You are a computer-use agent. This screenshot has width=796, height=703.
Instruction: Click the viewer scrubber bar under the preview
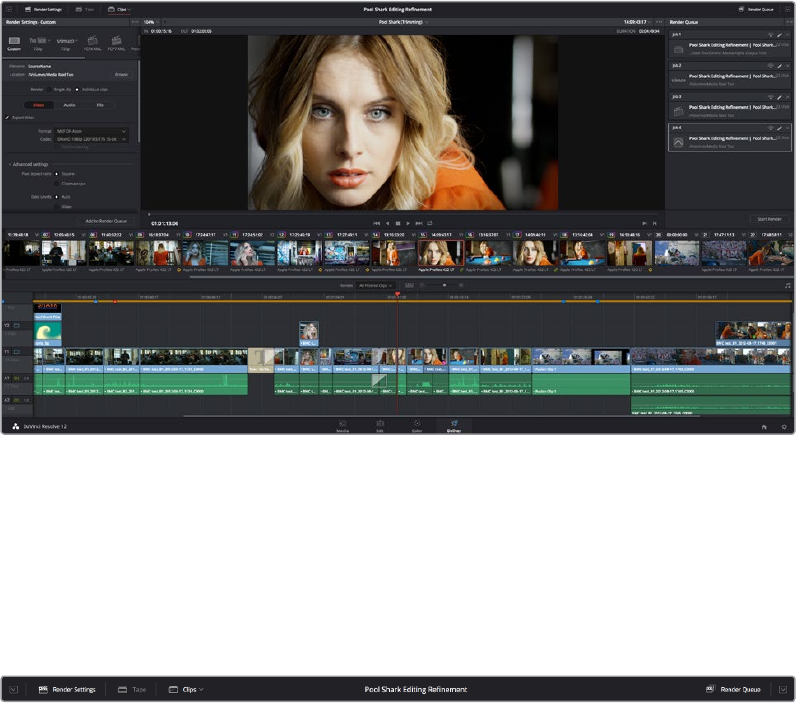point(400,214)
